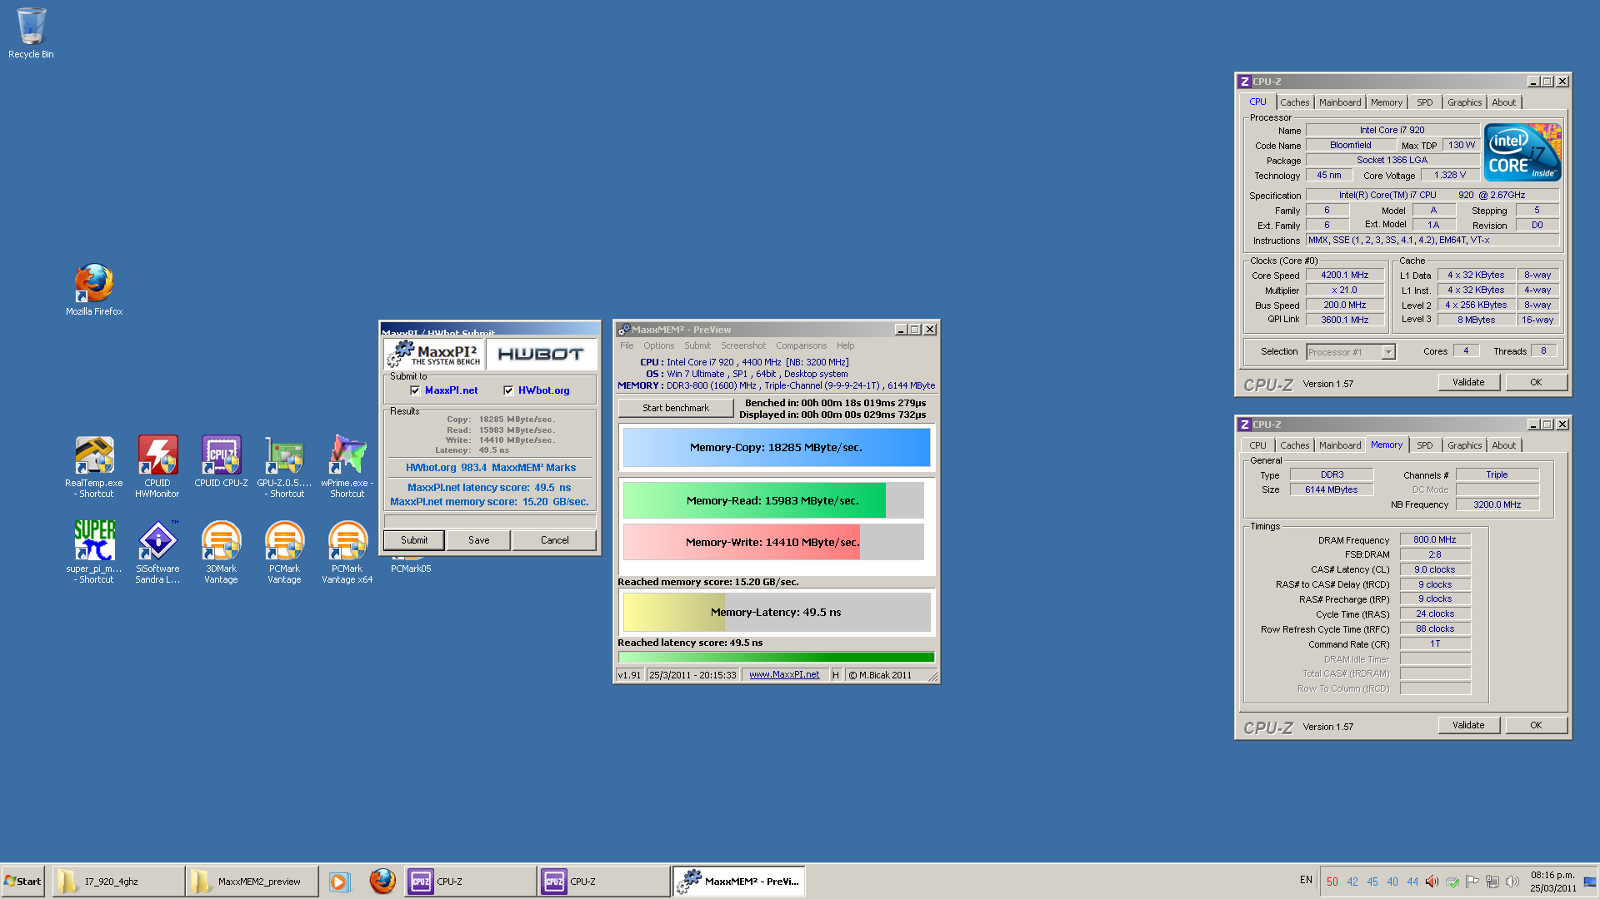
Task: Click the network tray icon
Action: point(1492,881)
